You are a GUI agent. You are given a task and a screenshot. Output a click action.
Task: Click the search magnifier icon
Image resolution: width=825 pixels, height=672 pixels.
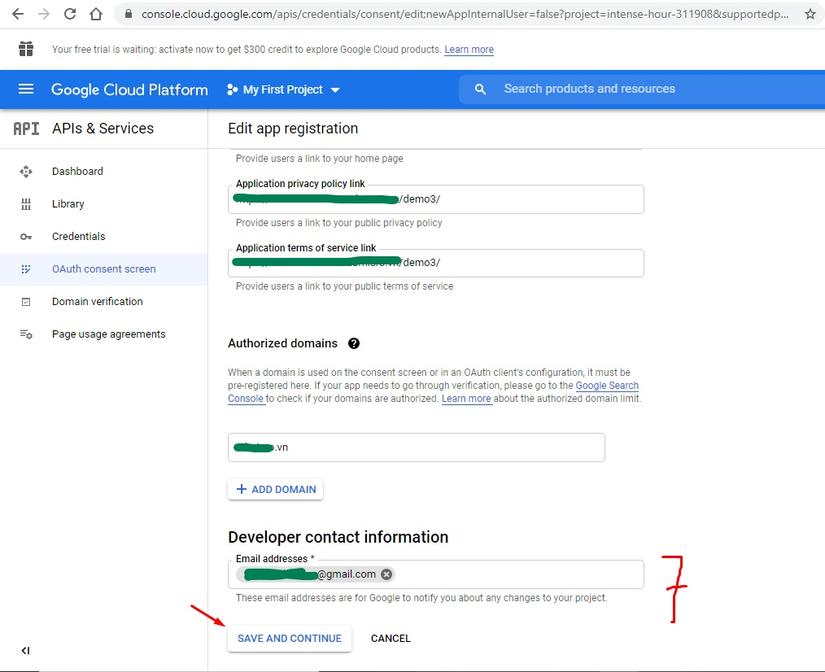tap(480, 89)
